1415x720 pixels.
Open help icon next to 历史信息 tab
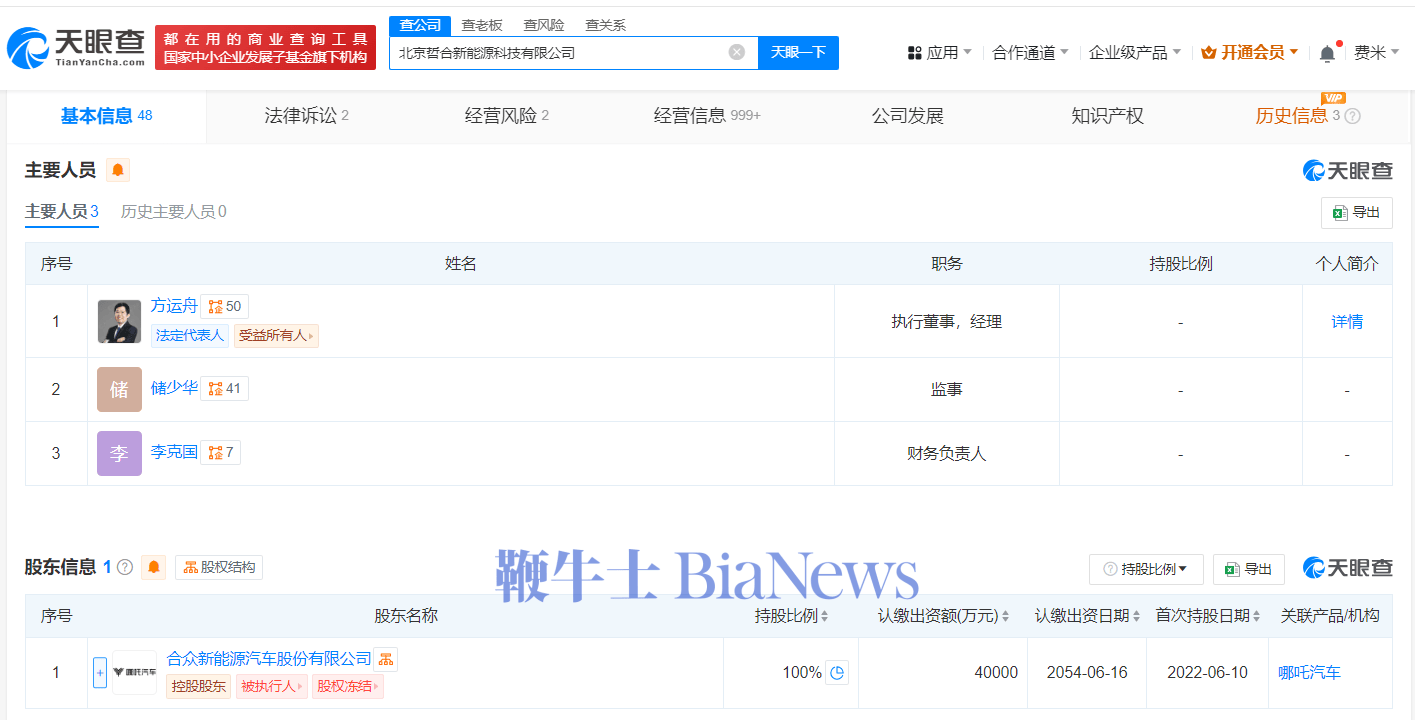[x=1353, y=116]
